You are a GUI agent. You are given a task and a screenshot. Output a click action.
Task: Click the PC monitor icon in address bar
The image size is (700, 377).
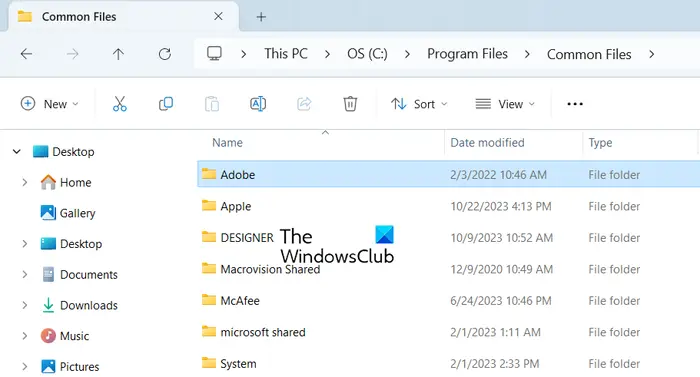tap(214, 54)
